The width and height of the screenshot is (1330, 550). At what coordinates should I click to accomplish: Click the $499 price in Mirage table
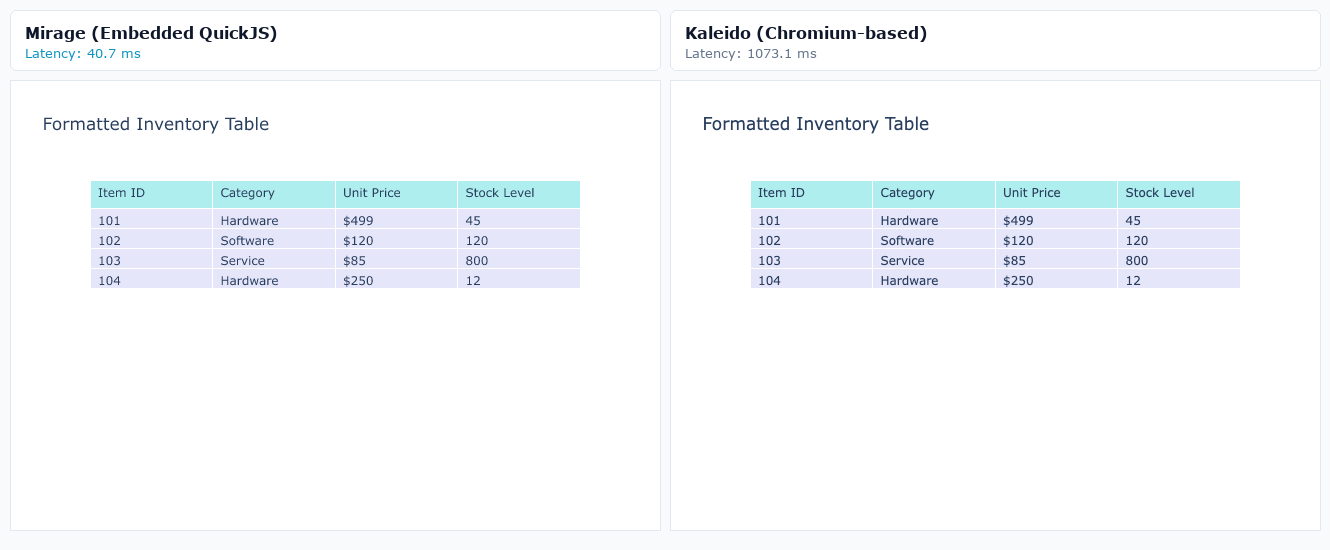(396, 219)
